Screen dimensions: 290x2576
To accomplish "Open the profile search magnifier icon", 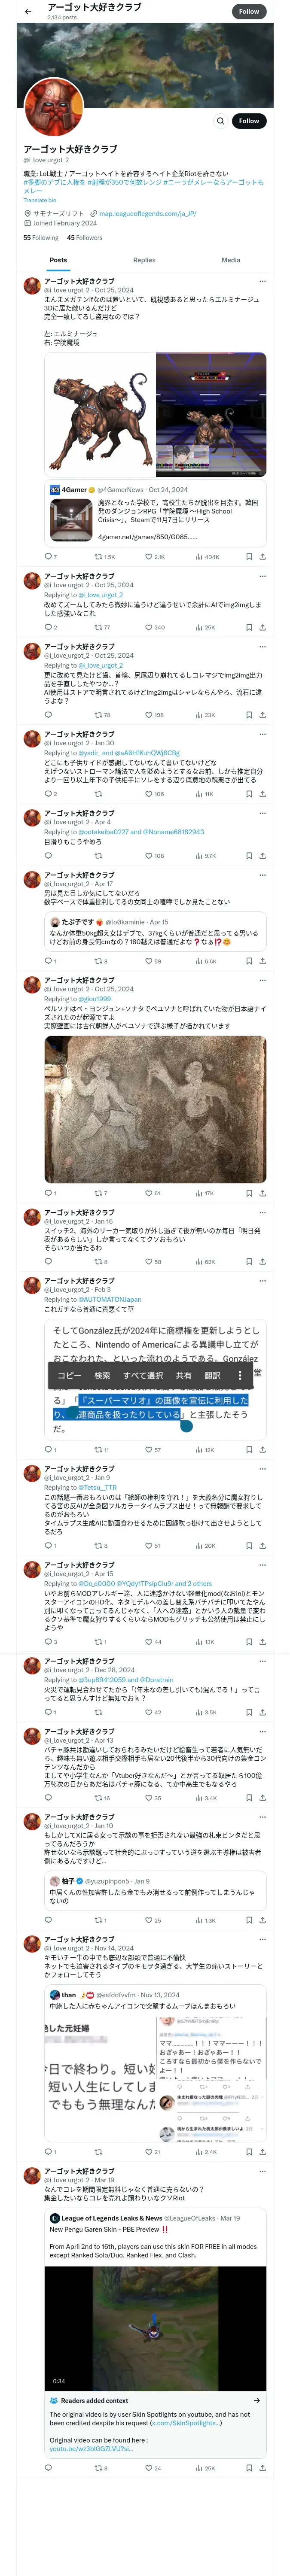I will click(x=220, y=121).
